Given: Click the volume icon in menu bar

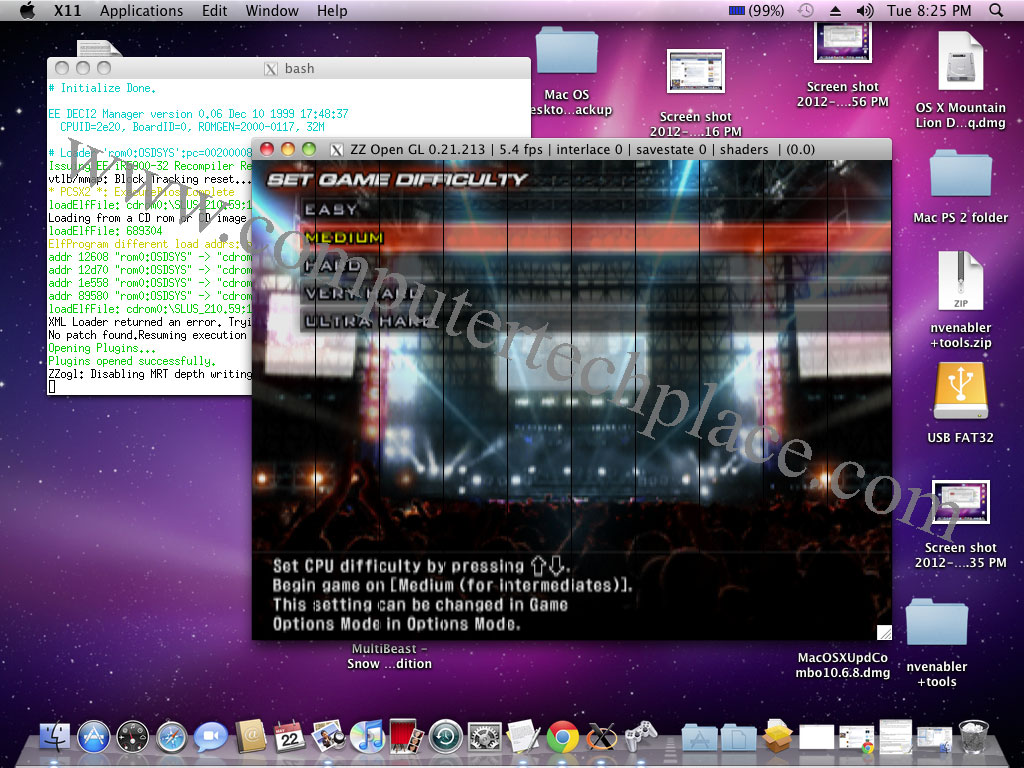Looking at the screenshot, I should pos(865,10).
